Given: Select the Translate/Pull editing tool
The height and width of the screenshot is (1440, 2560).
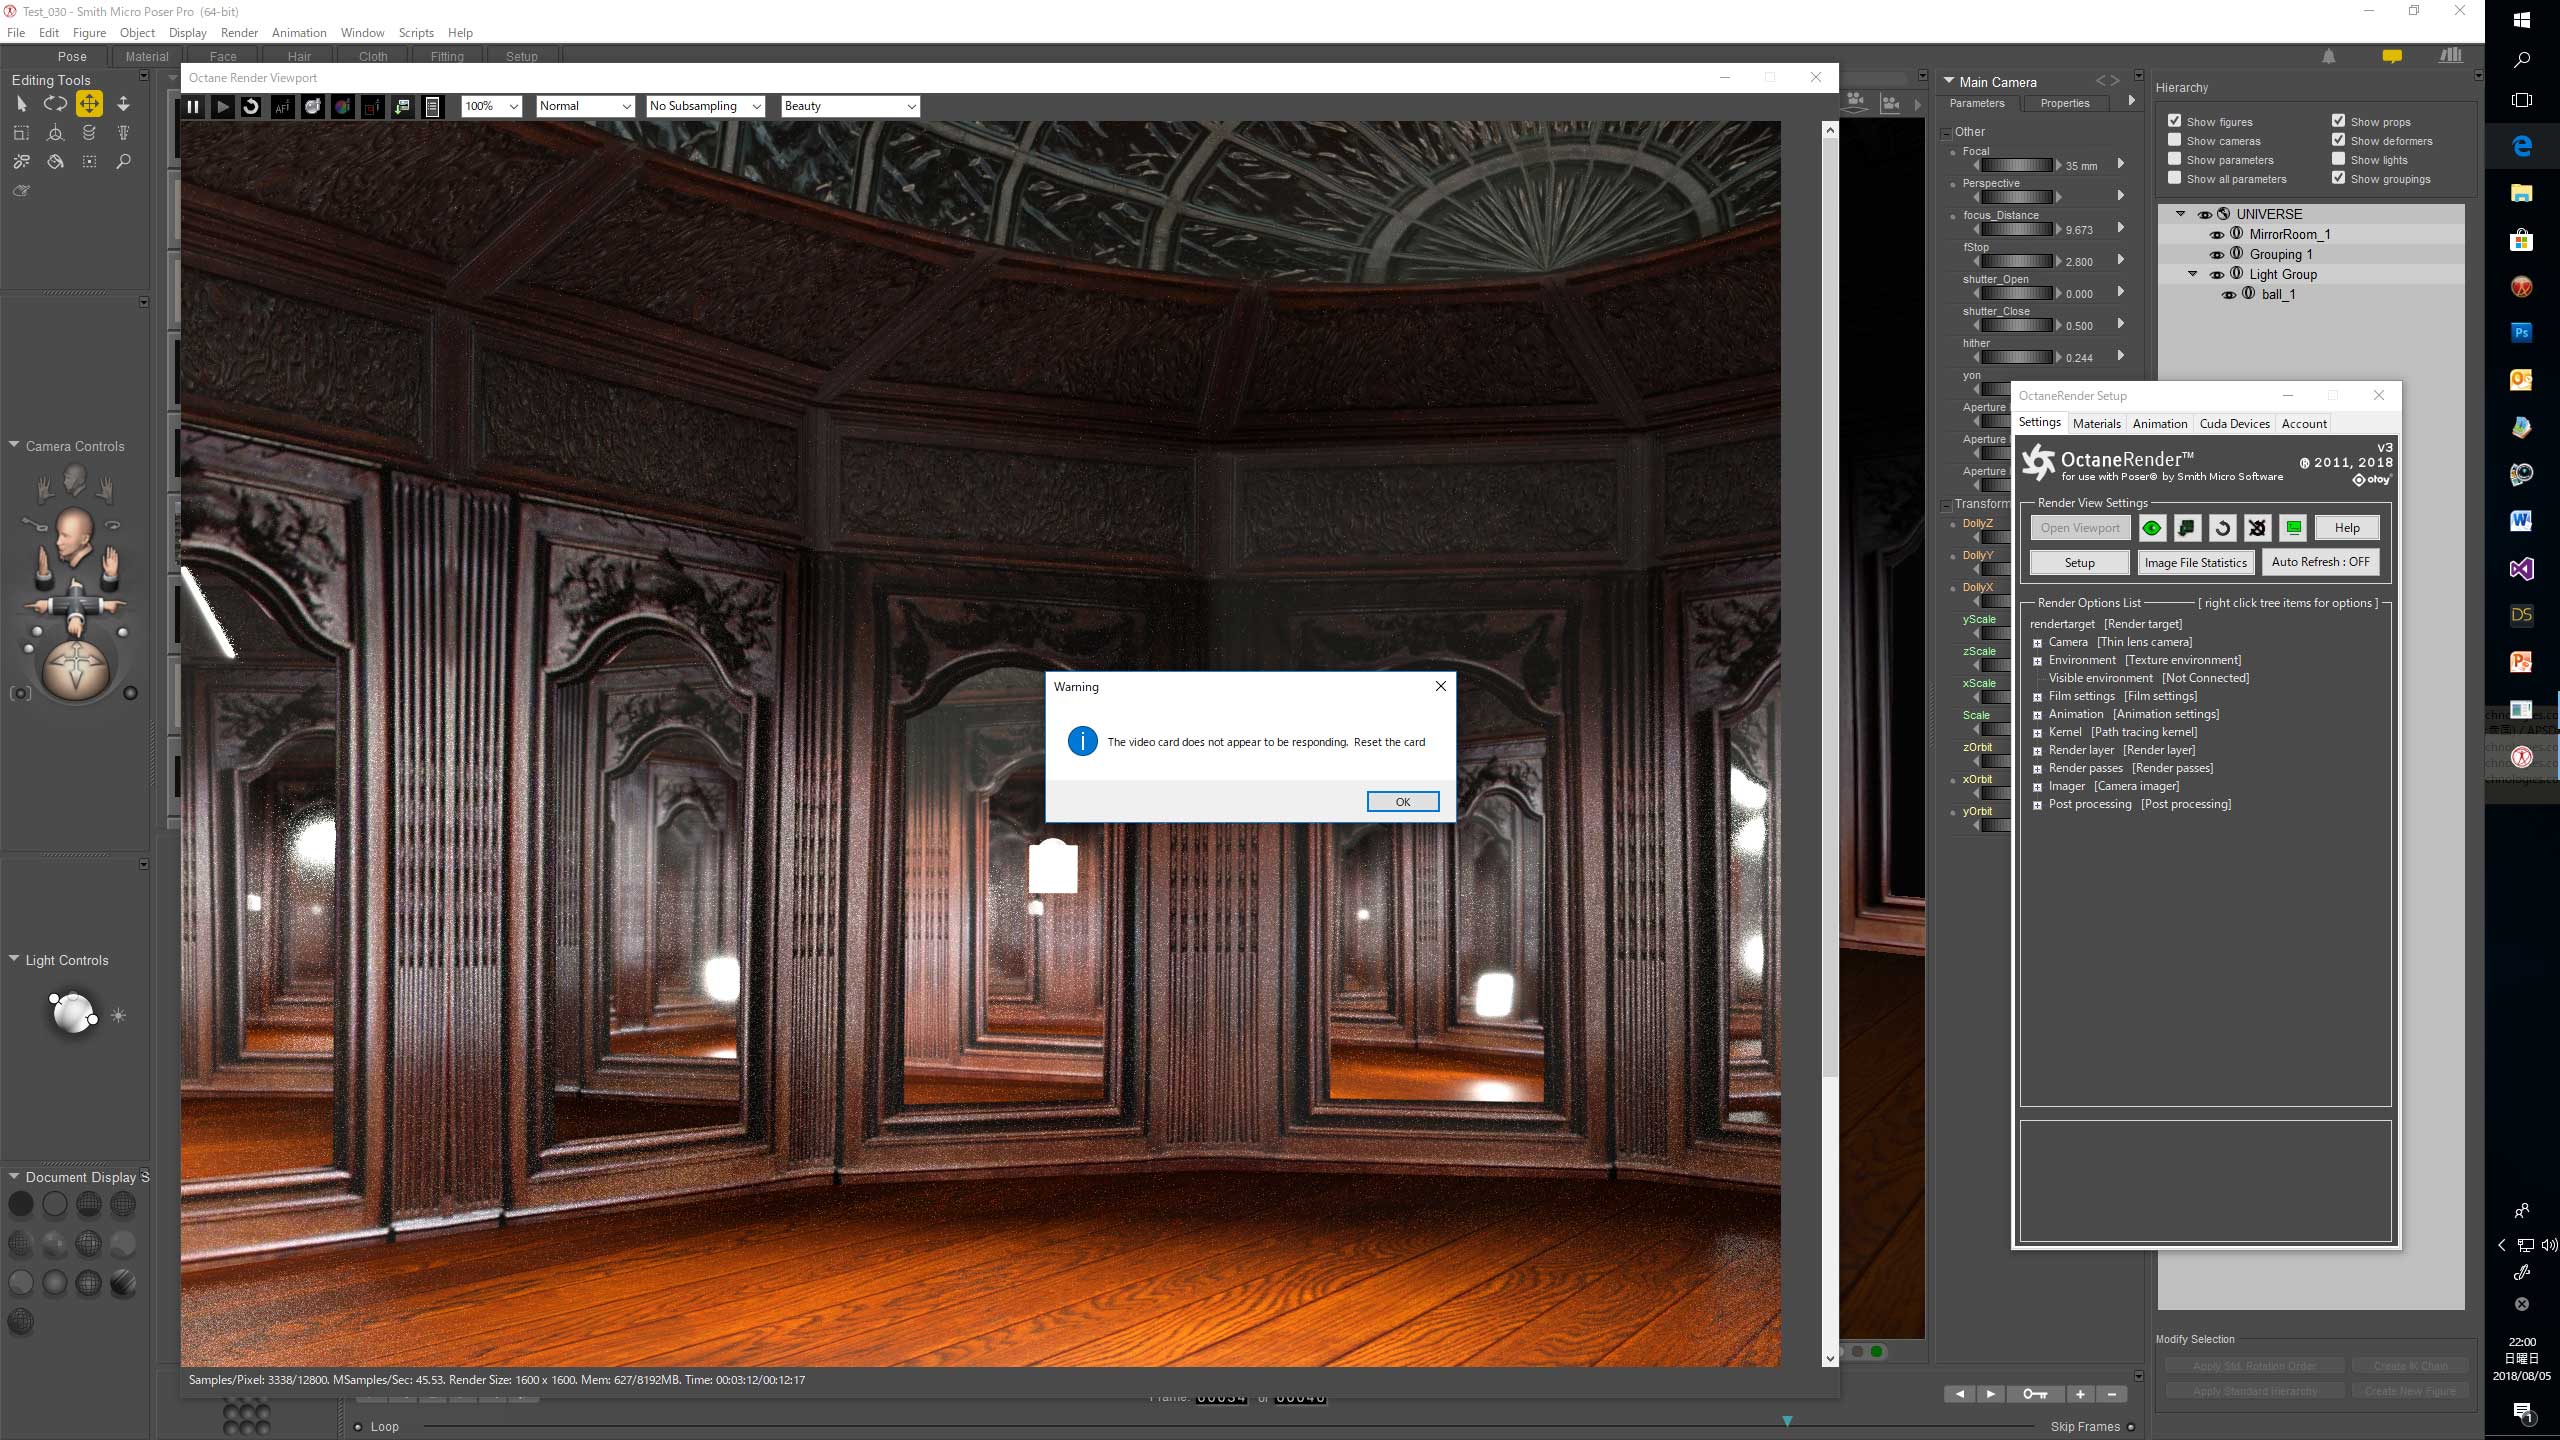Looking at the screenshot, I should [x=89, y=104].
